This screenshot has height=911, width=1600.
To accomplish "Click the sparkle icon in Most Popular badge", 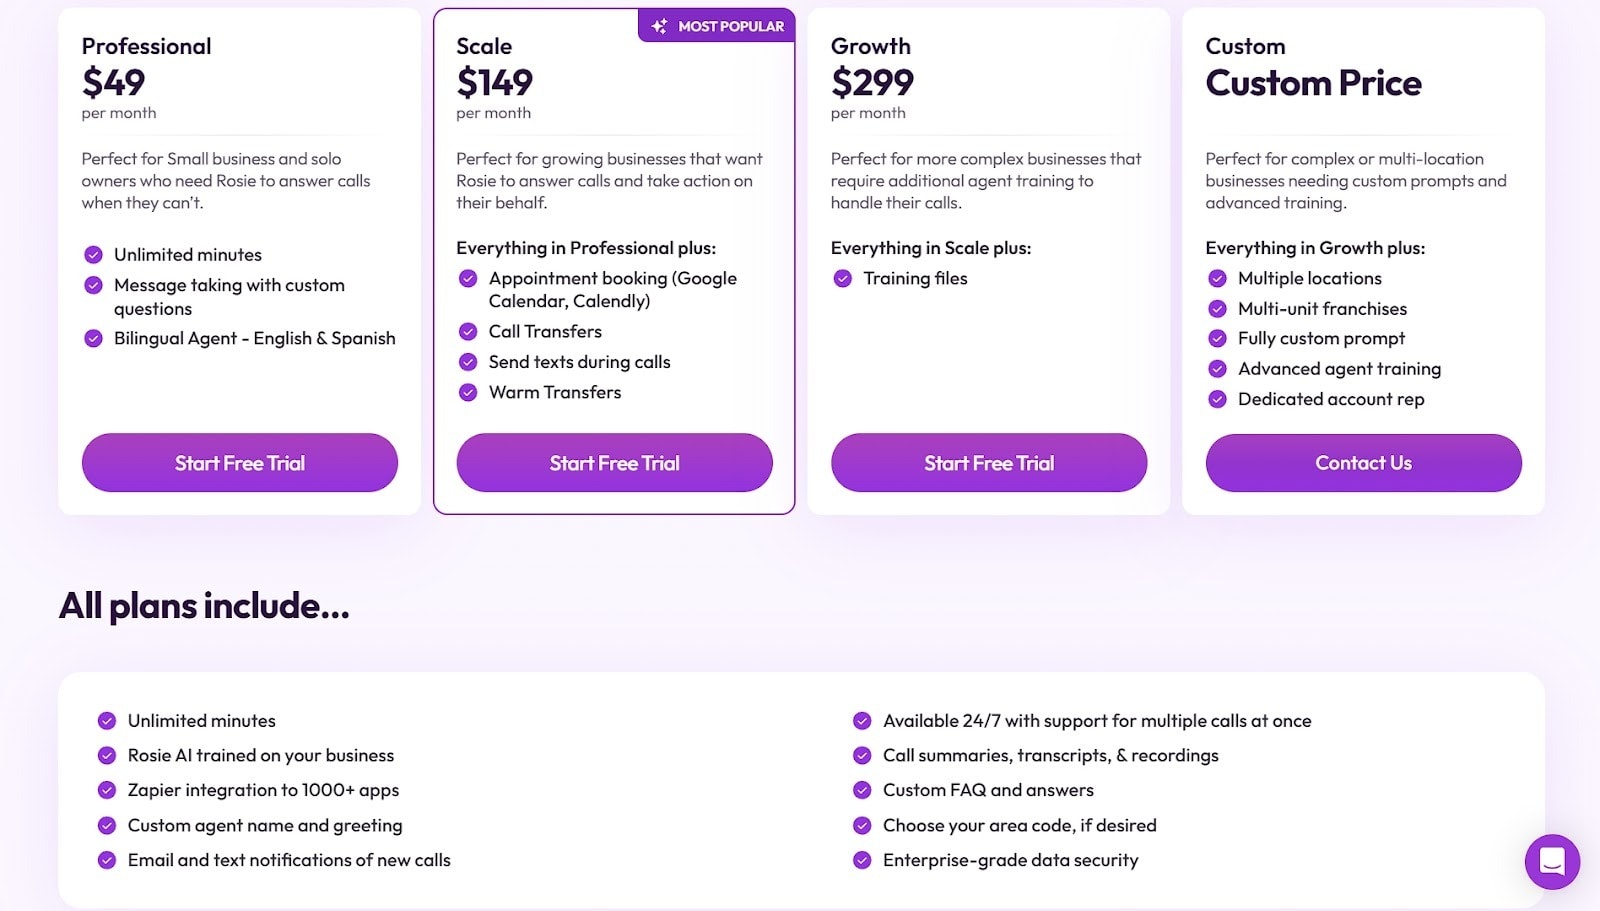I will point(660,26).
